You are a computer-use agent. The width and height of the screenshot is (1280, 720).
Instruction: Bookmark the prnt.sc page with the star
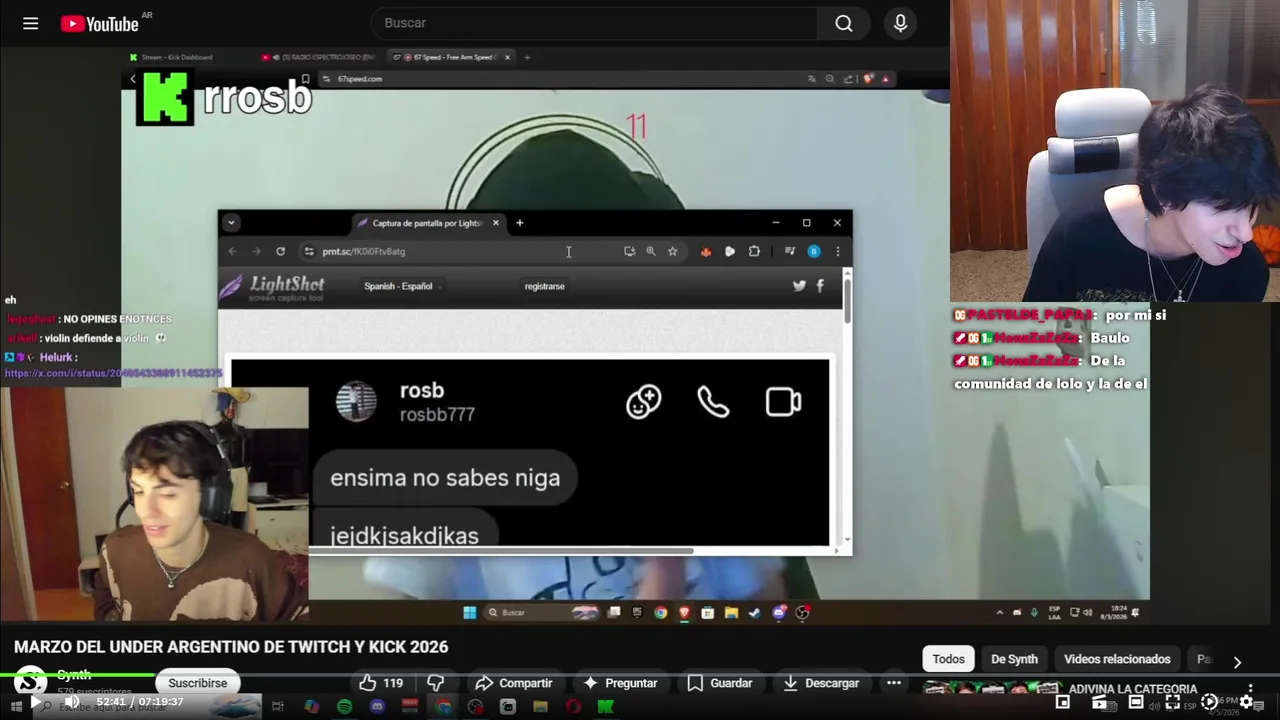672,251
